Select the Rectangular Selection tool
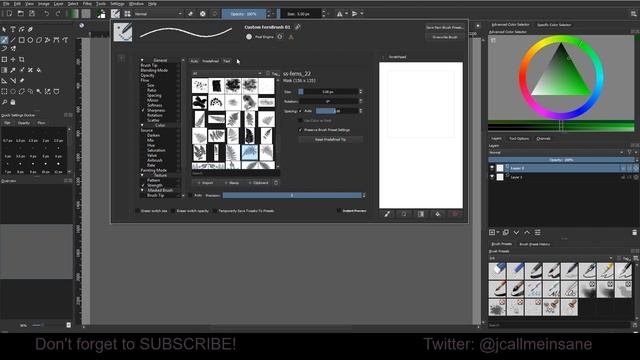This screenshot has height=360, width=640. click(x=4, y=91)
